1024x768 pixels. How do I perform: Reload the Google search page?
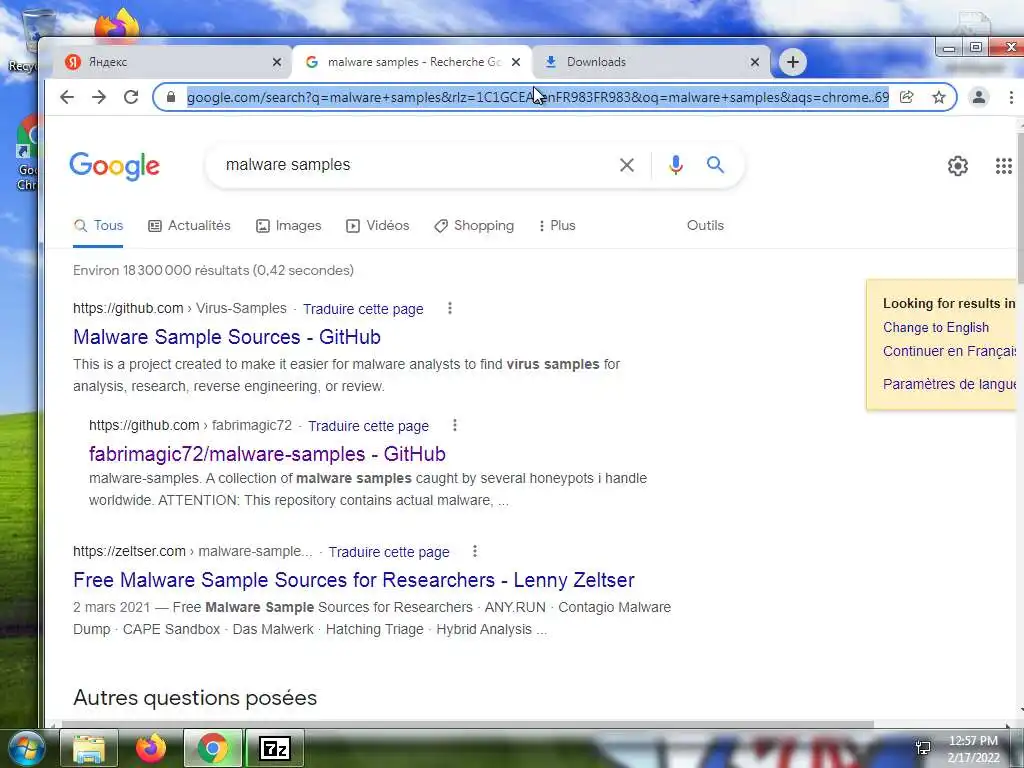[x=131, y=97]
